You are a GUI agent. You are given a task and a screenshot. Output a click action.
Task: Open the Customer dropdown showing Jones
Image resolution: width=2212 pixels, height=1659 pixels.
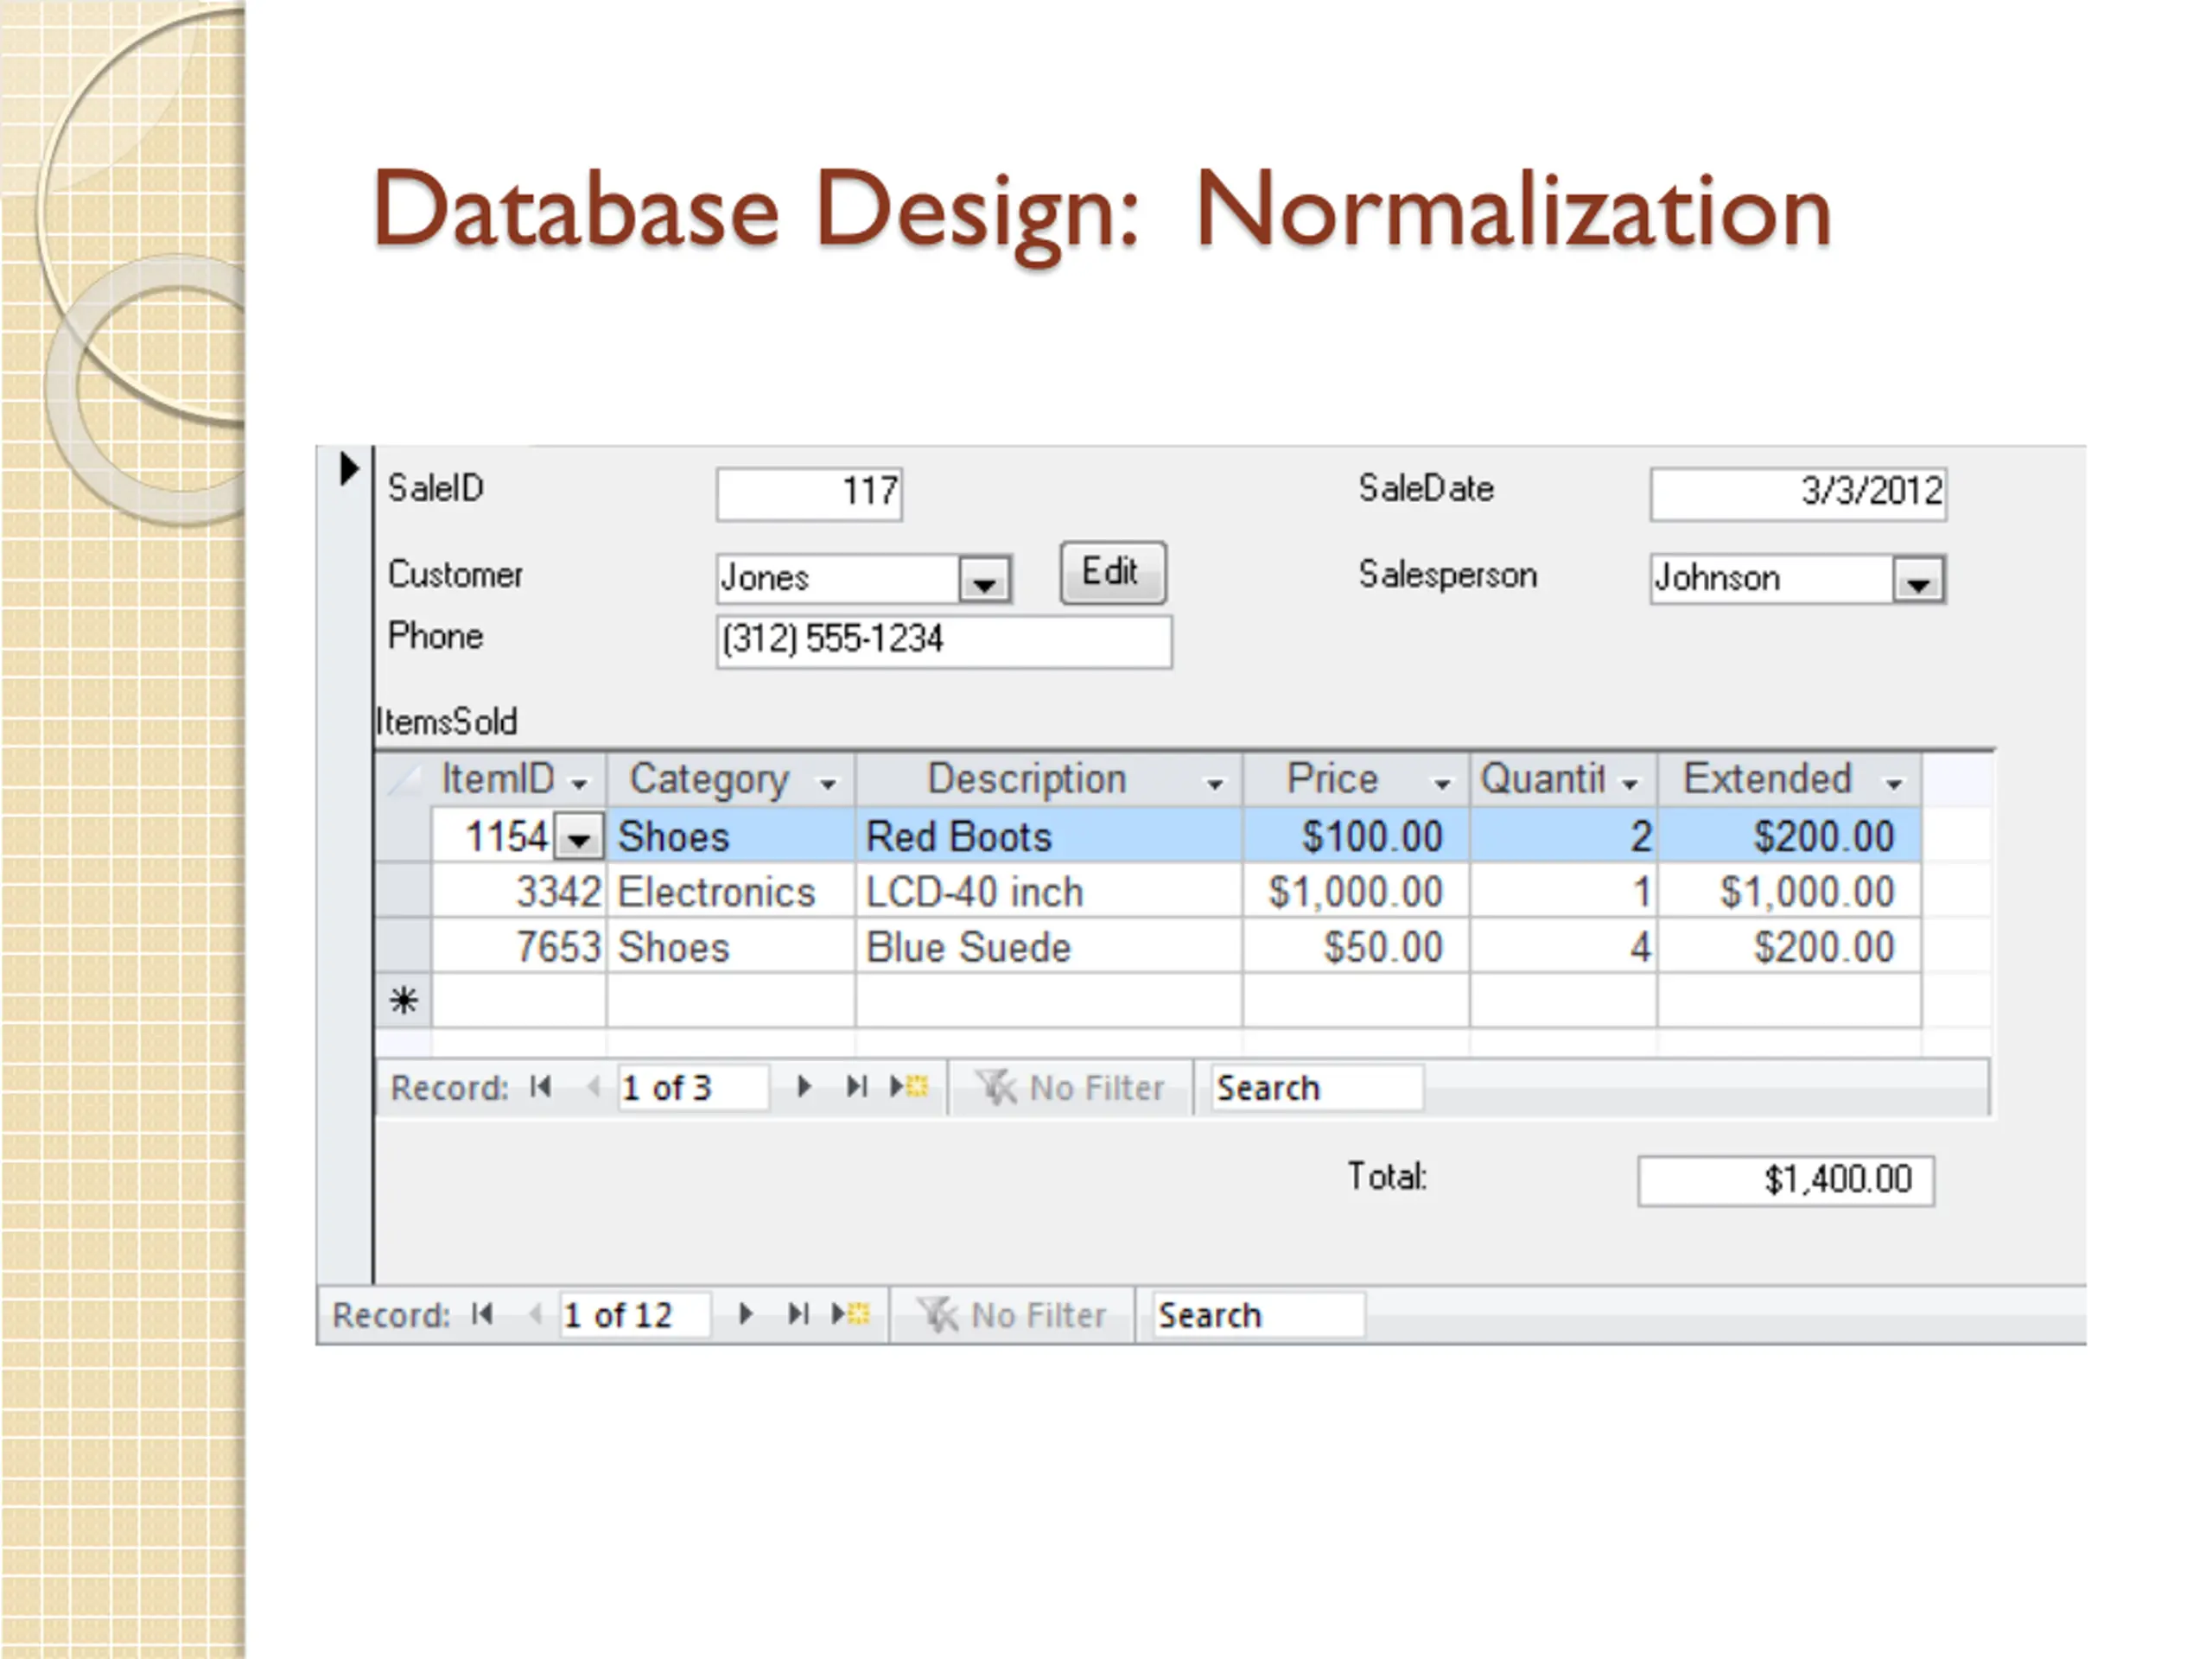[x=984, y=580]
